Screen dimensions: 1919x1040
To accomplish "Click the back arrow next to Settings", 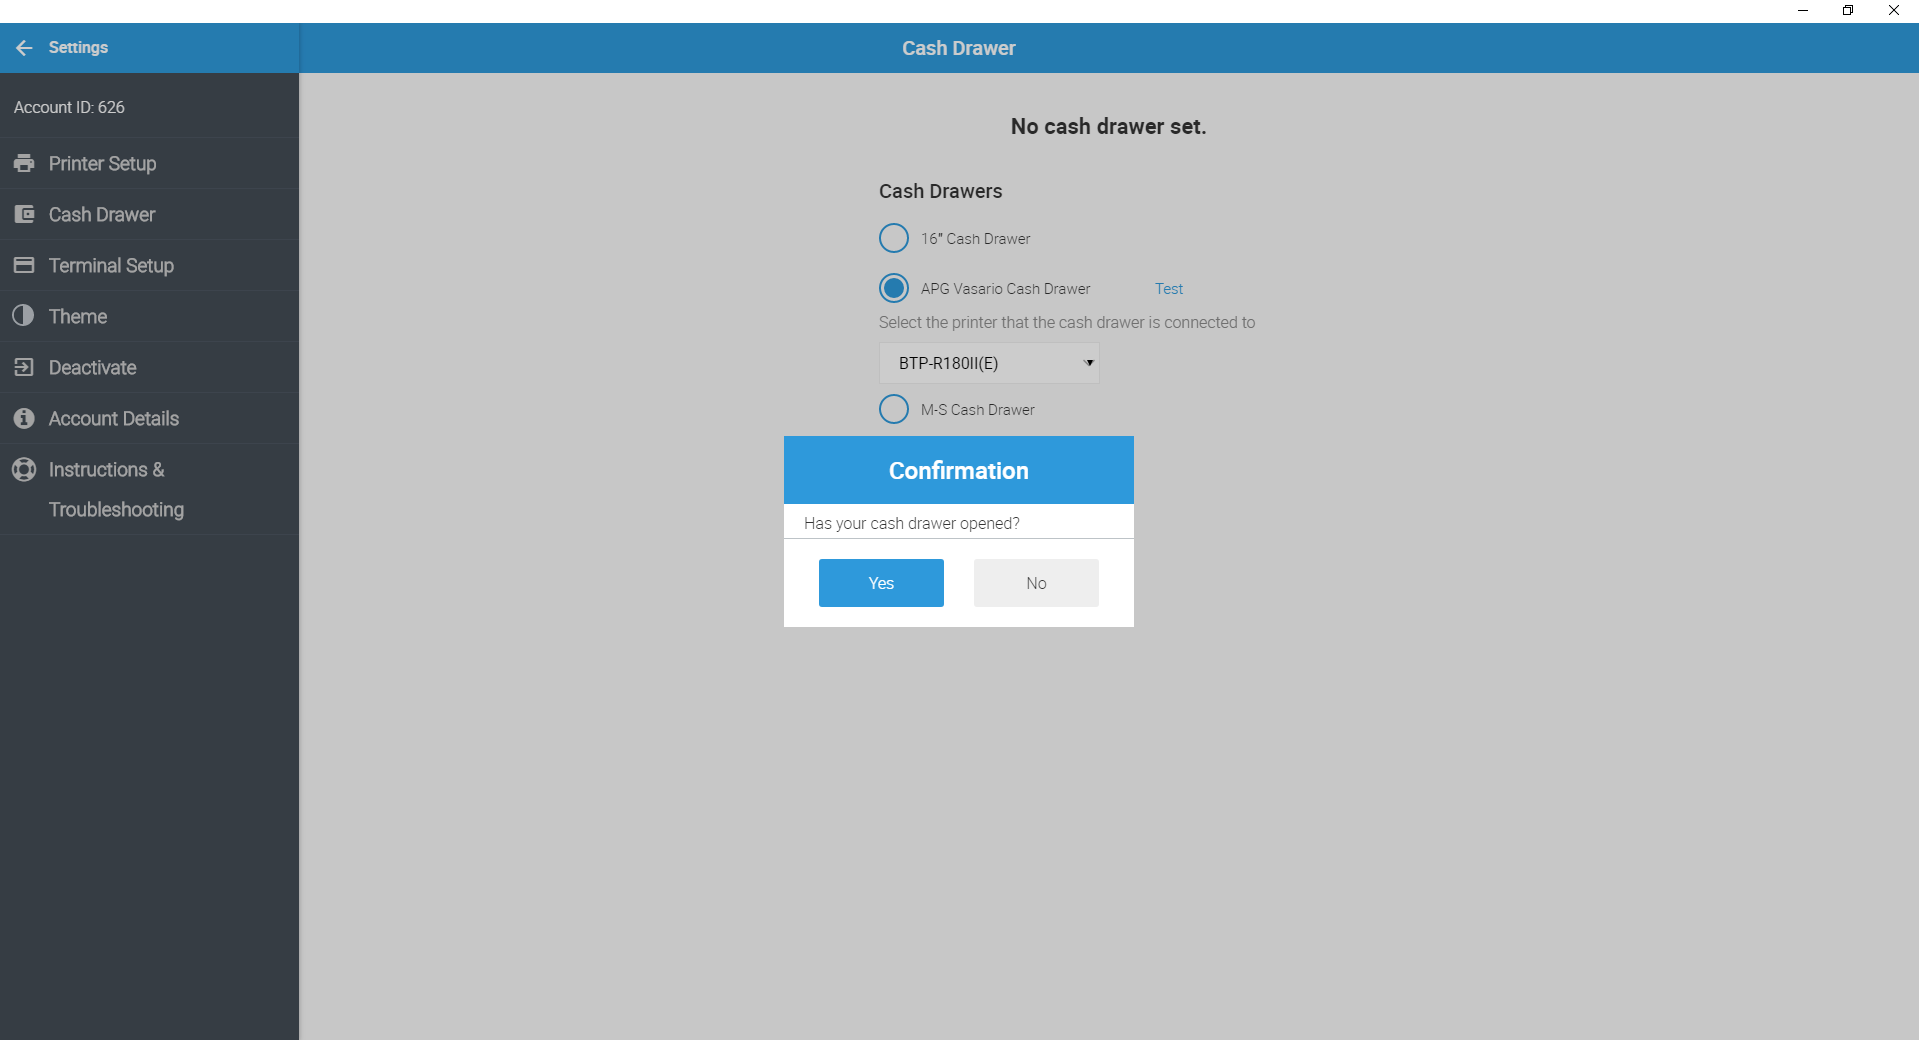I will click(x=24, y=48).
